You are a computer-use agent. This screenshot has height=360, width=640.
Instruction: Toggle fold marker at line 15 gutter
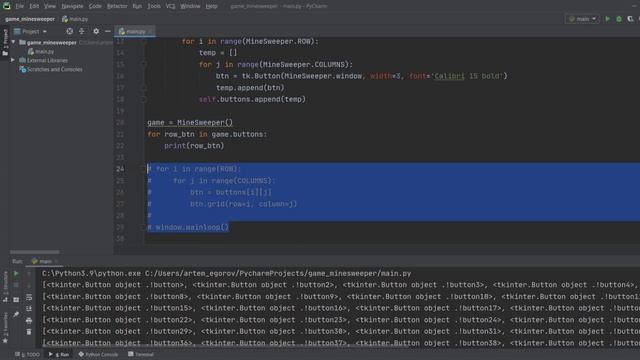(144, 64)
